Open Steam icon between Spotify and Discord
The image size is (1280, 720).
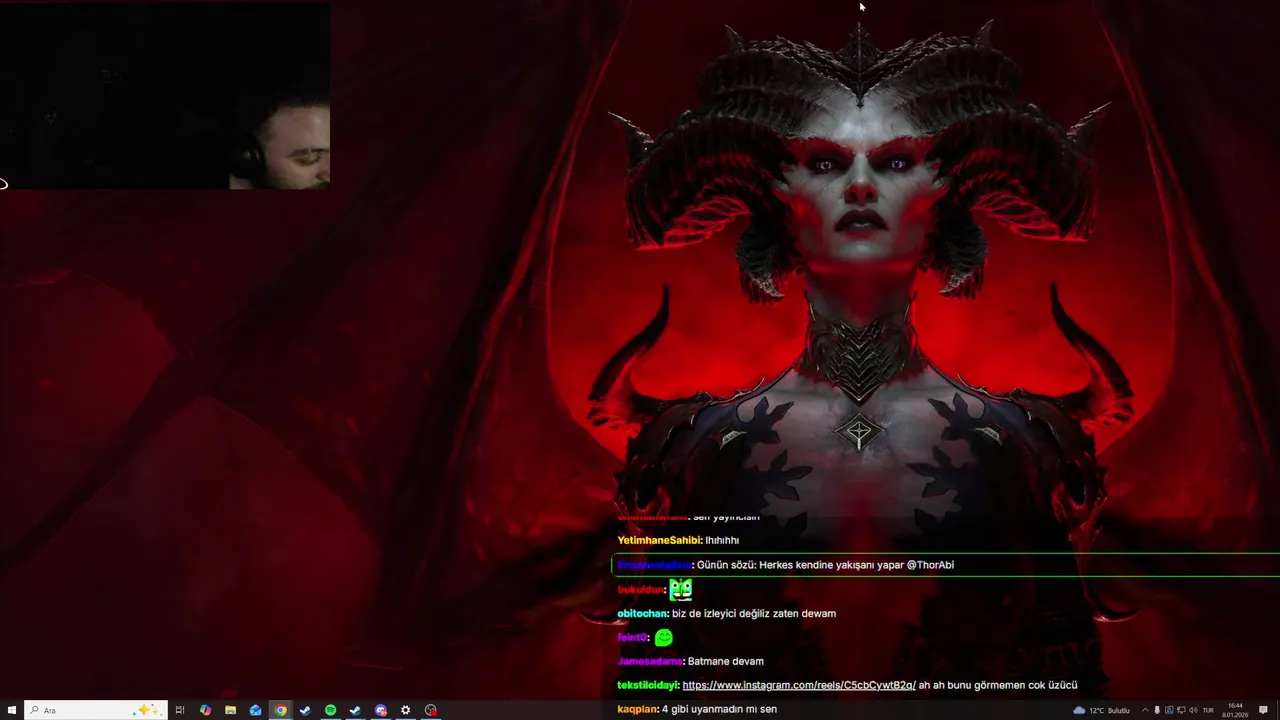(355, 710)
